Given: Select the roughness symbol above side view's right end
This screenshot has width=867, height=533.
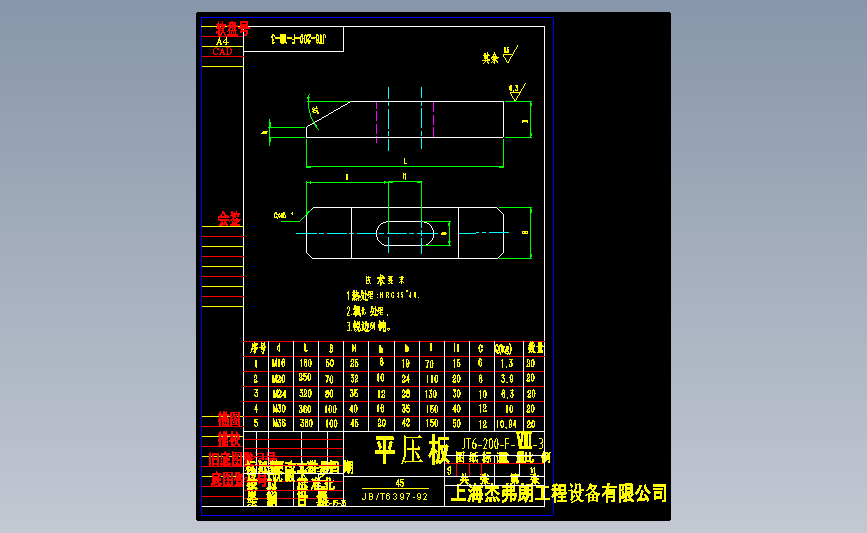Looking at the screenshot, I should point(516,92).
